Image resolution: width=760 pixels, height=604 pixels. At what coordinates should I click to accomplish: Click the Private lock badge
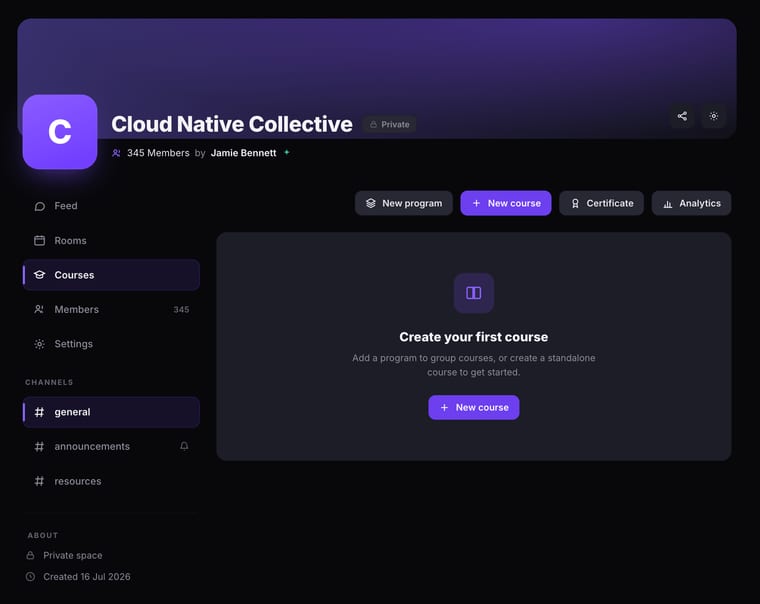pos(389,125)
